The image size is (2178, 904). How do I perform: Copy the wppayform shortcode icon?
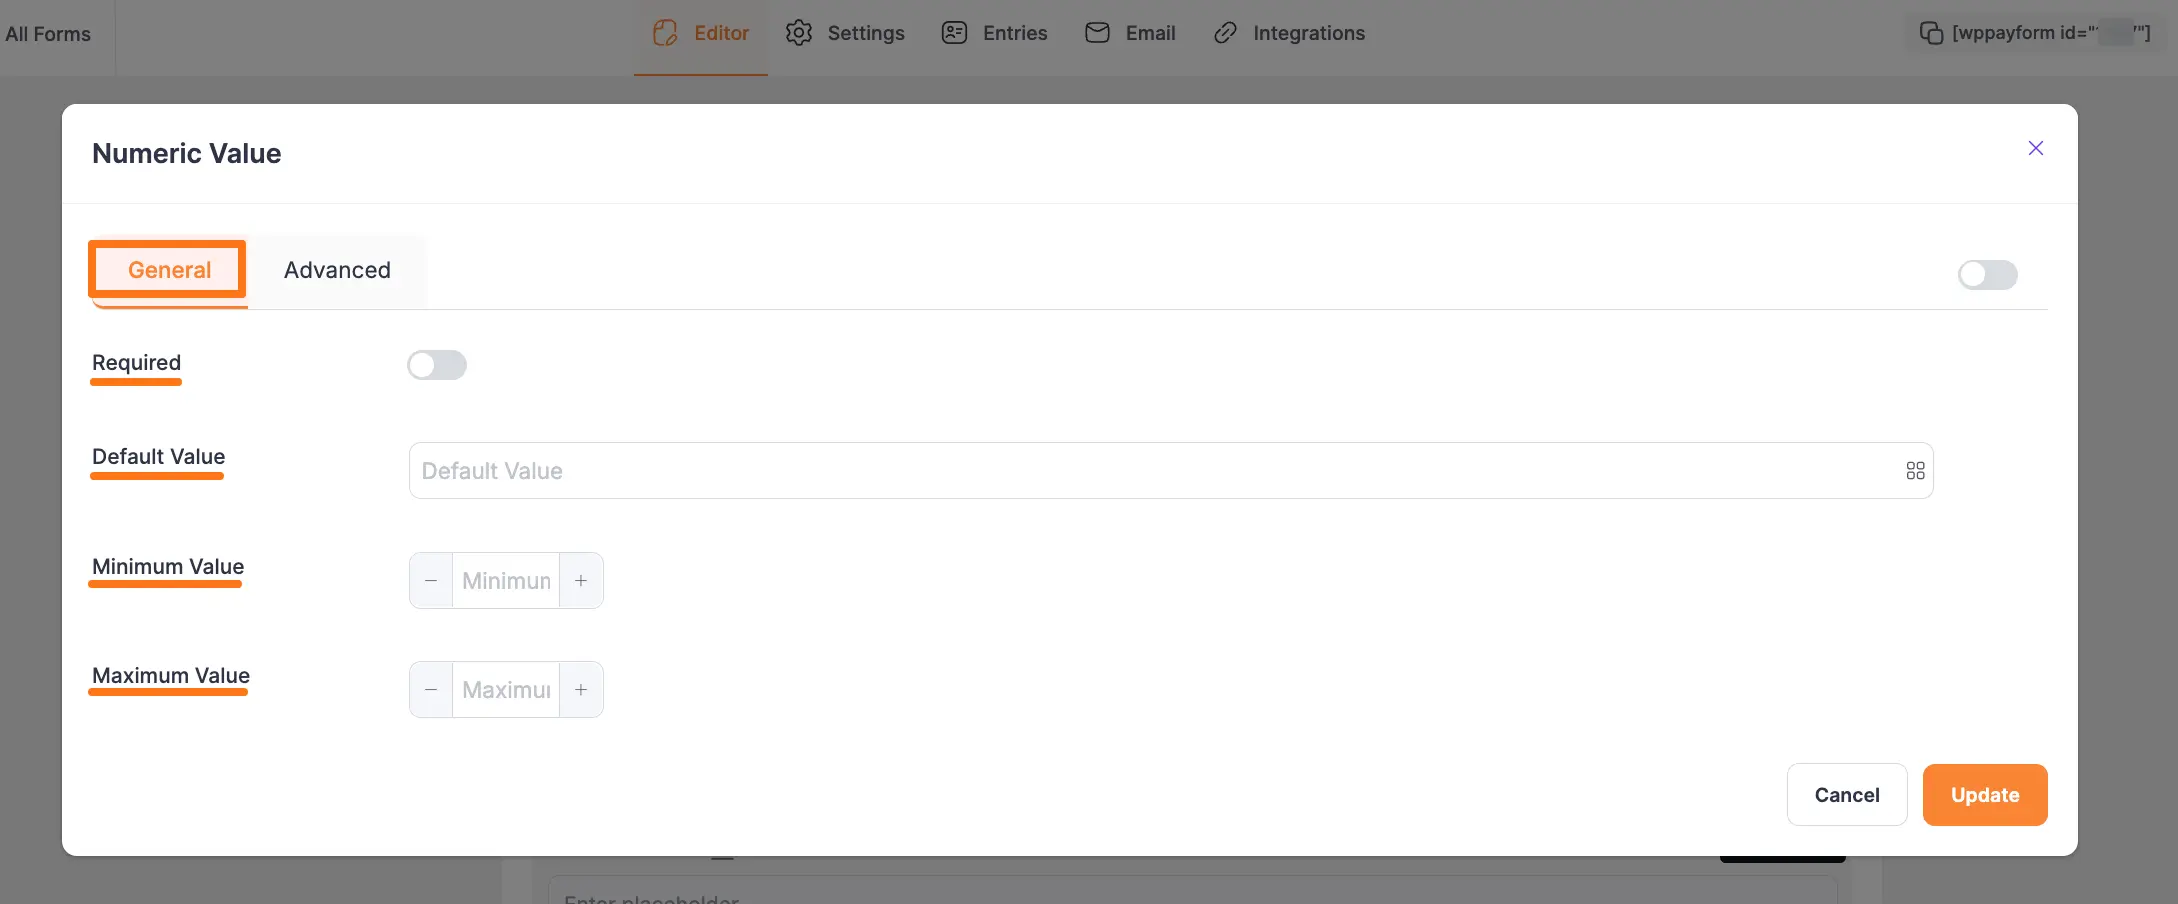1930,33
